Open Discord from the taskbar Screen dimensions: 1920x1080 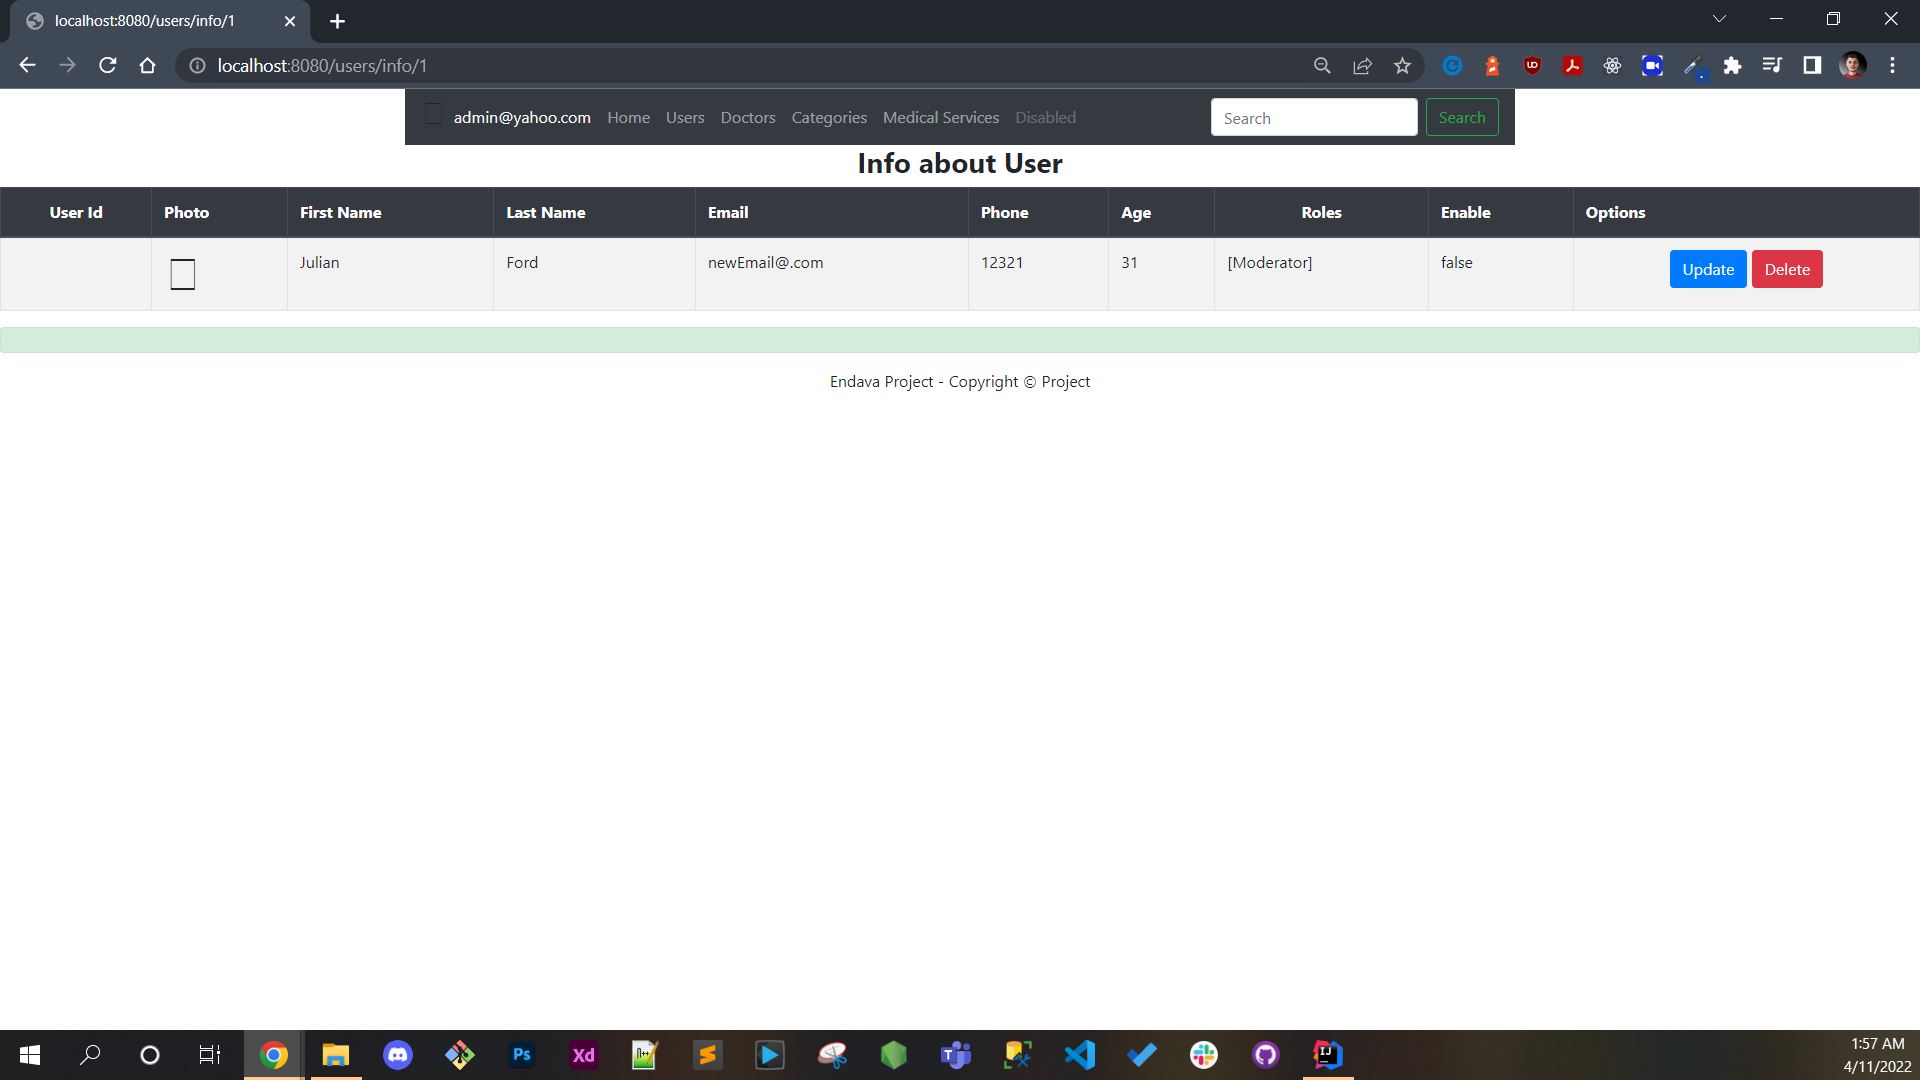[x=397, y=1055]
